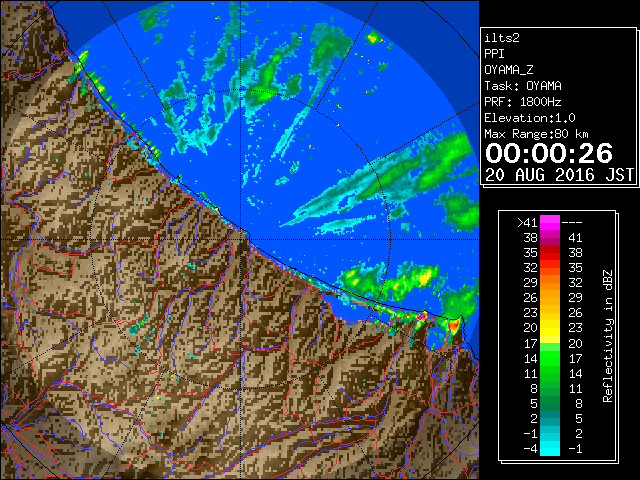Click the 'ilts2' label in info box

502,38
